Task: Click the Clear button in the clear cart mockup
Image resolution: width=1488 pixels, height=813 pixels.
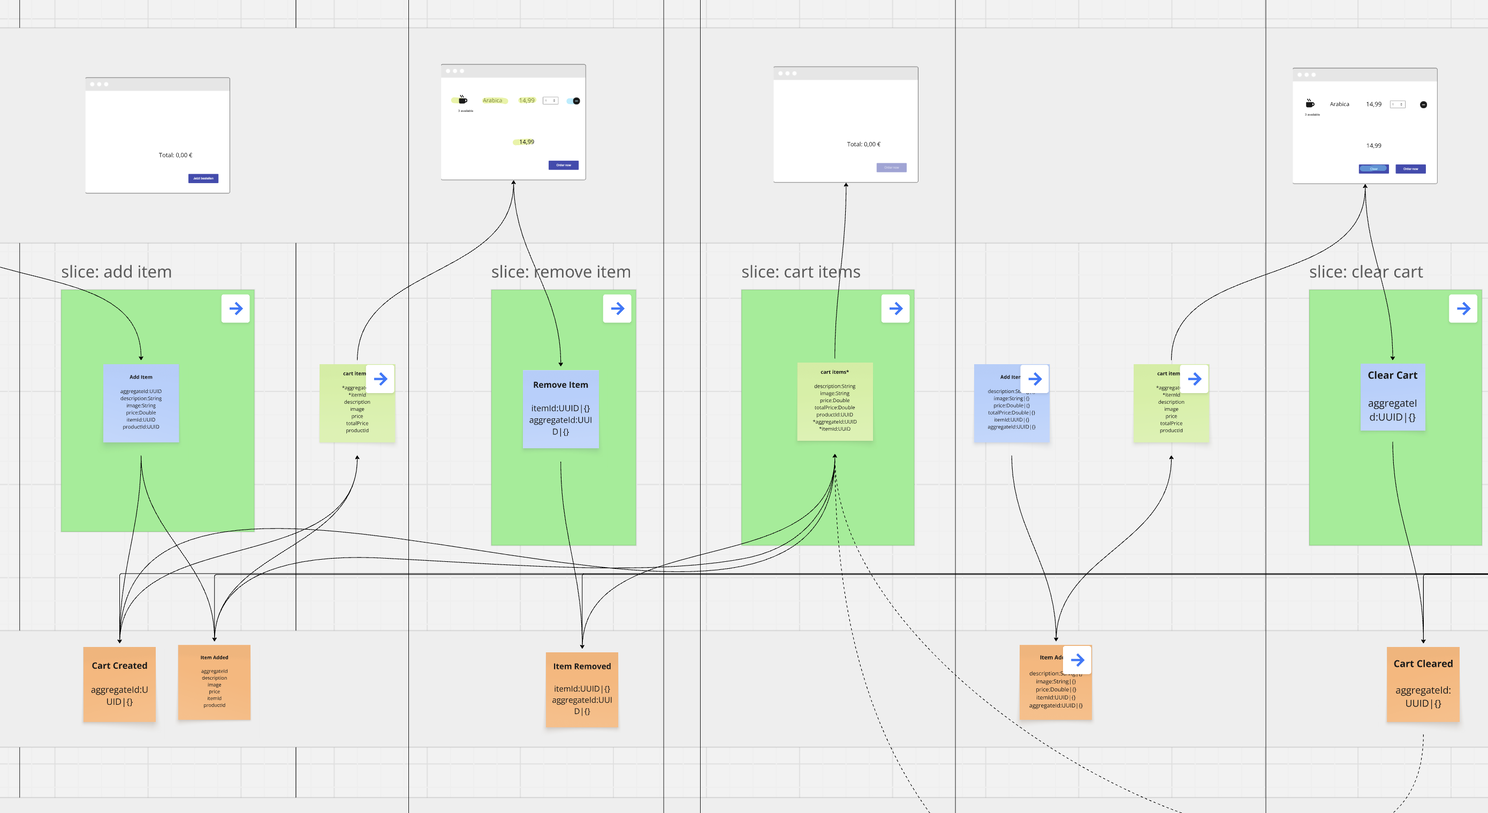Action: (1372, 168)
